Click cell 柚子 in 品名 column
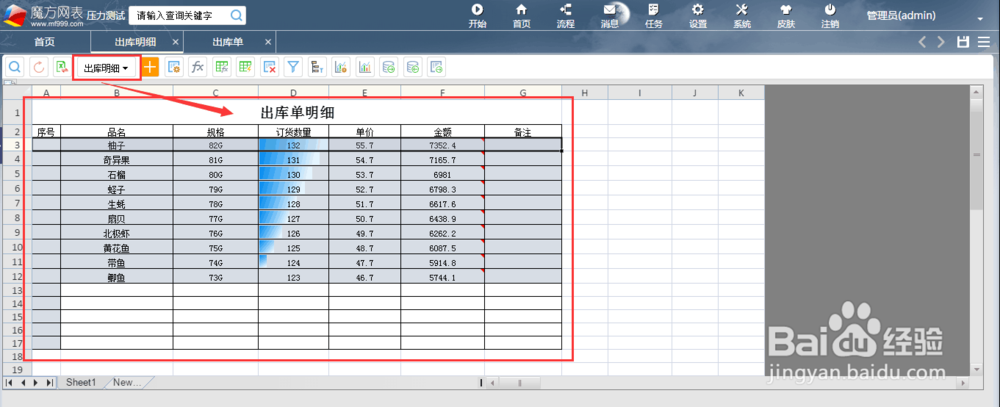The height and width of the screenshot is (407, 1000). click(x=117, y=145)
